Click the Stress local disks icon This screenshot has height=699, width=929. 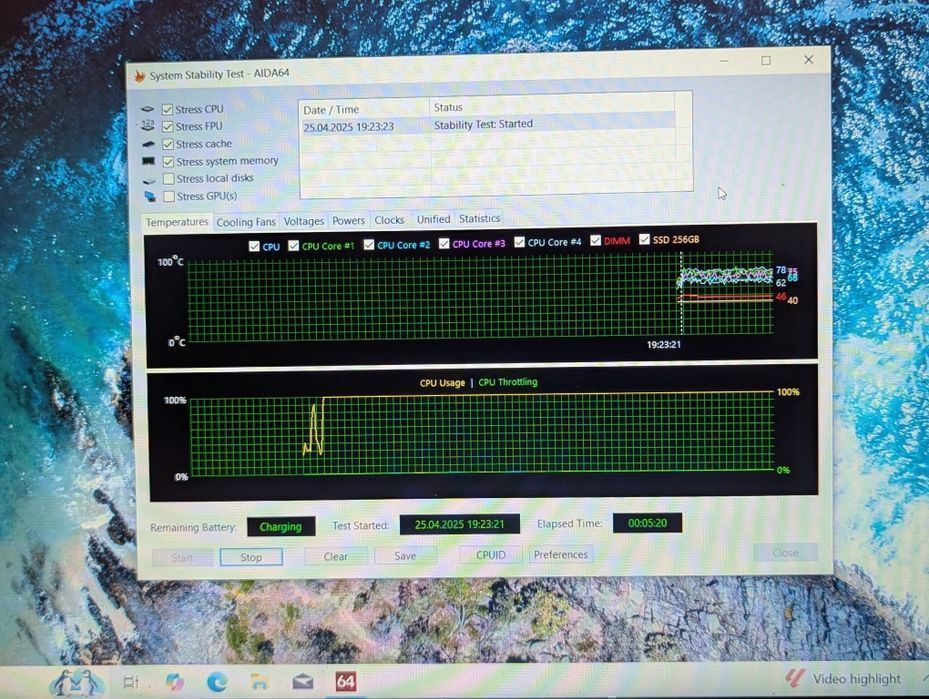point(149,180)
